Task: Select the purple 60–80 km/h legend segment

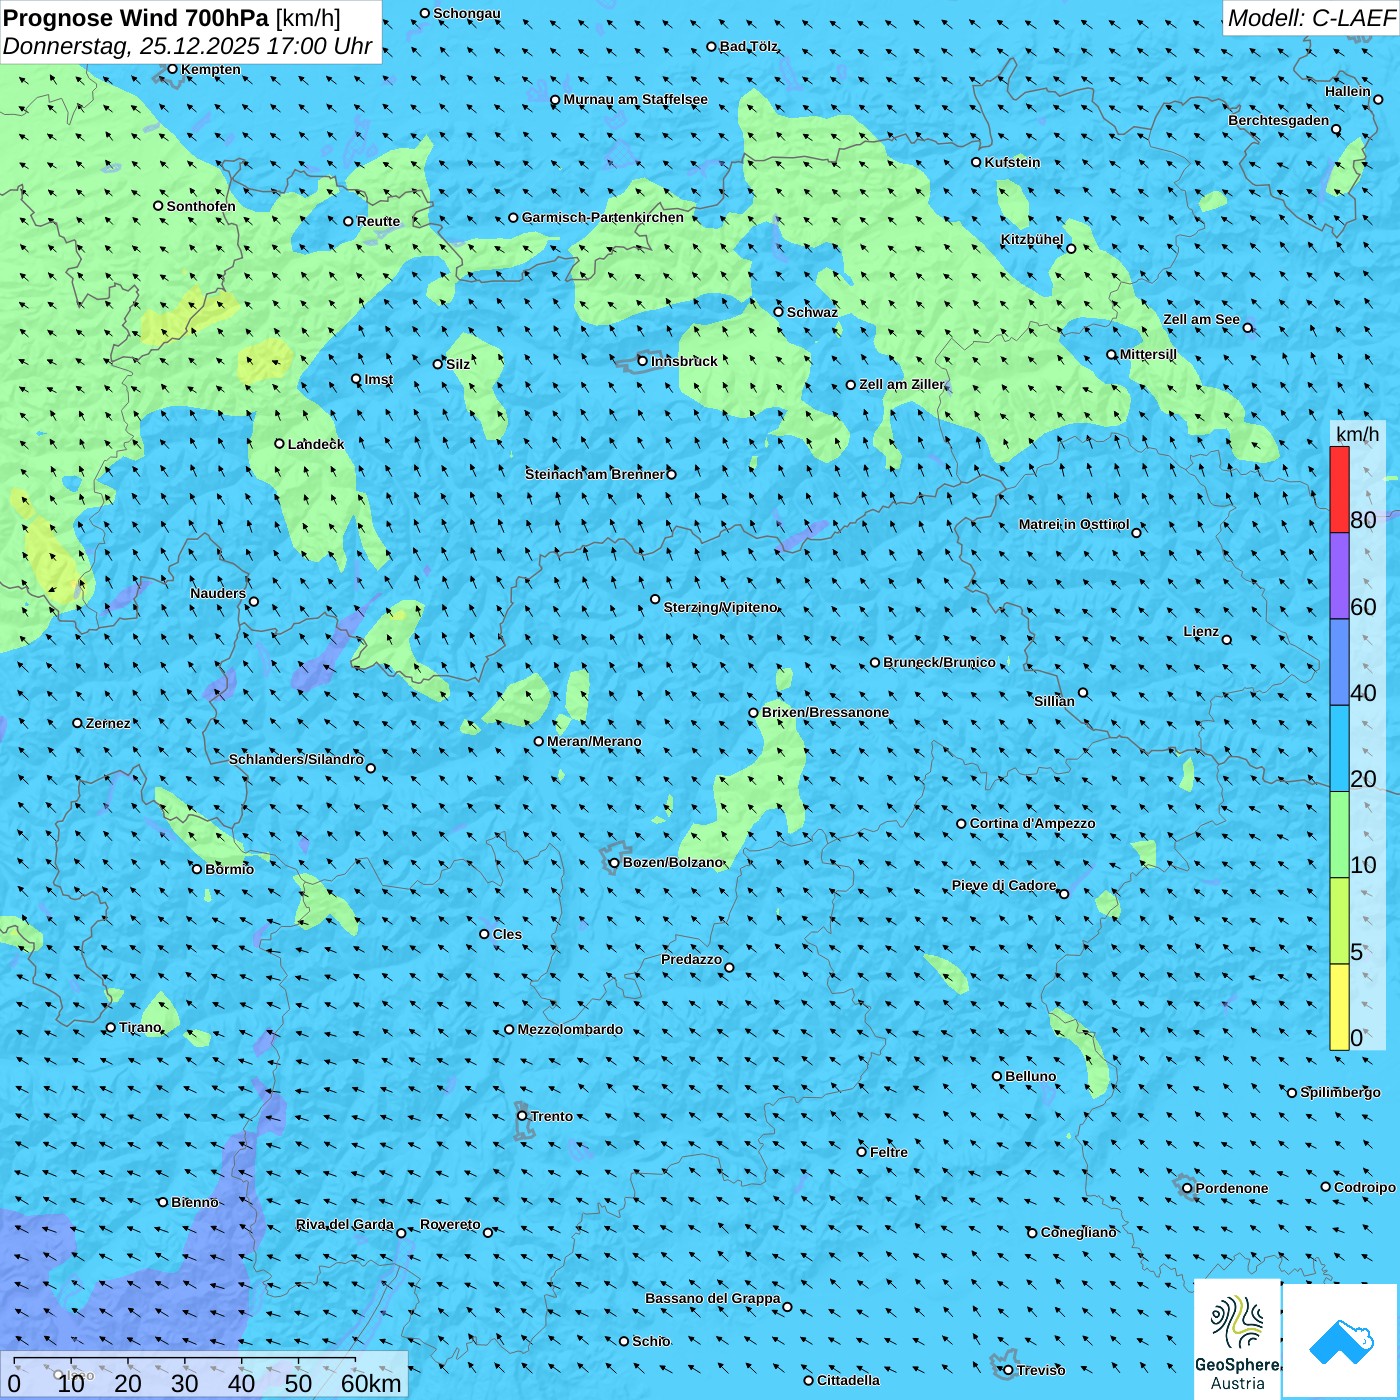Action: (1339, 576)
